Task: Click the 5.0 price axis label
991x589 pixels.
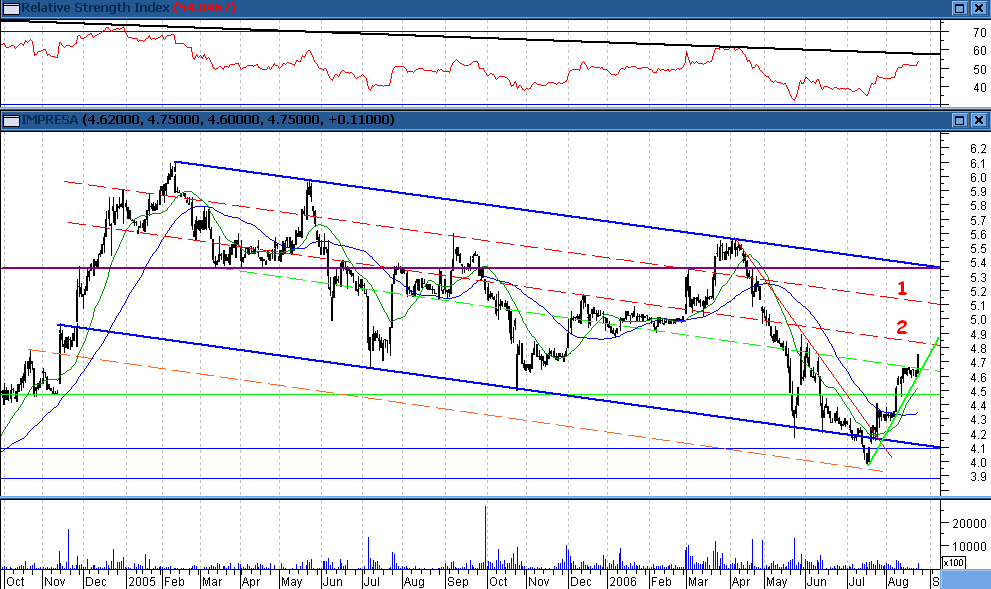Action: 978,320
